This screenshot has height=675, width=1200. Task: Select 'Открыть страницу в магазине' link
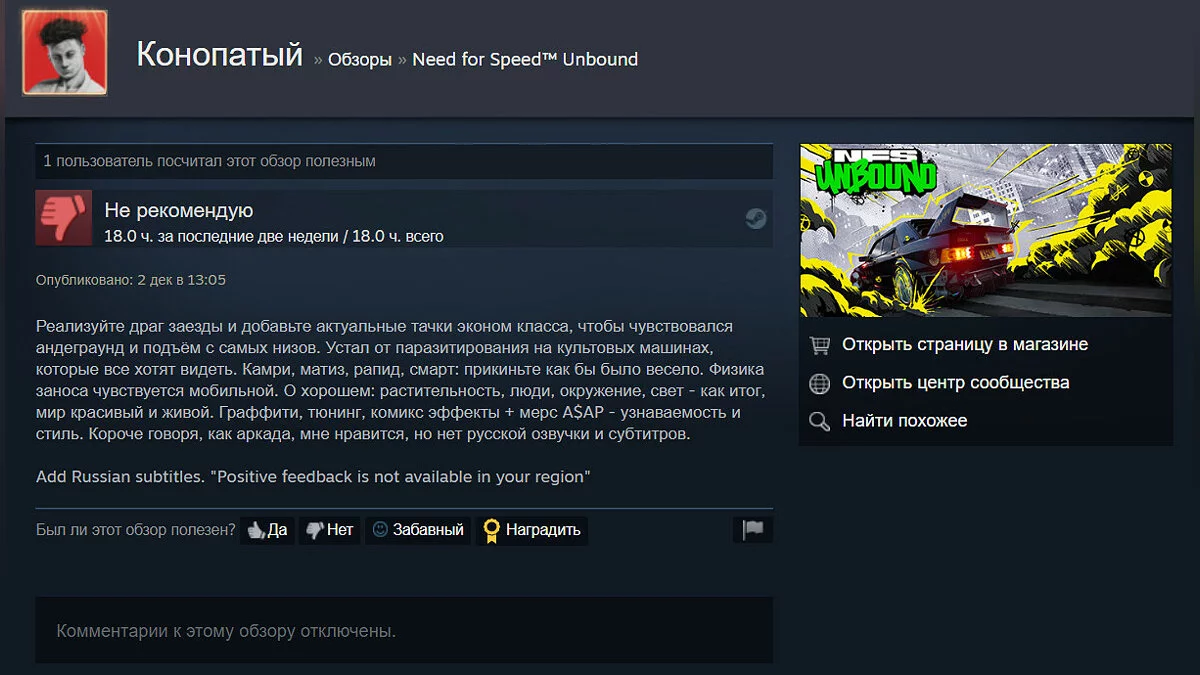pos(964,345)
